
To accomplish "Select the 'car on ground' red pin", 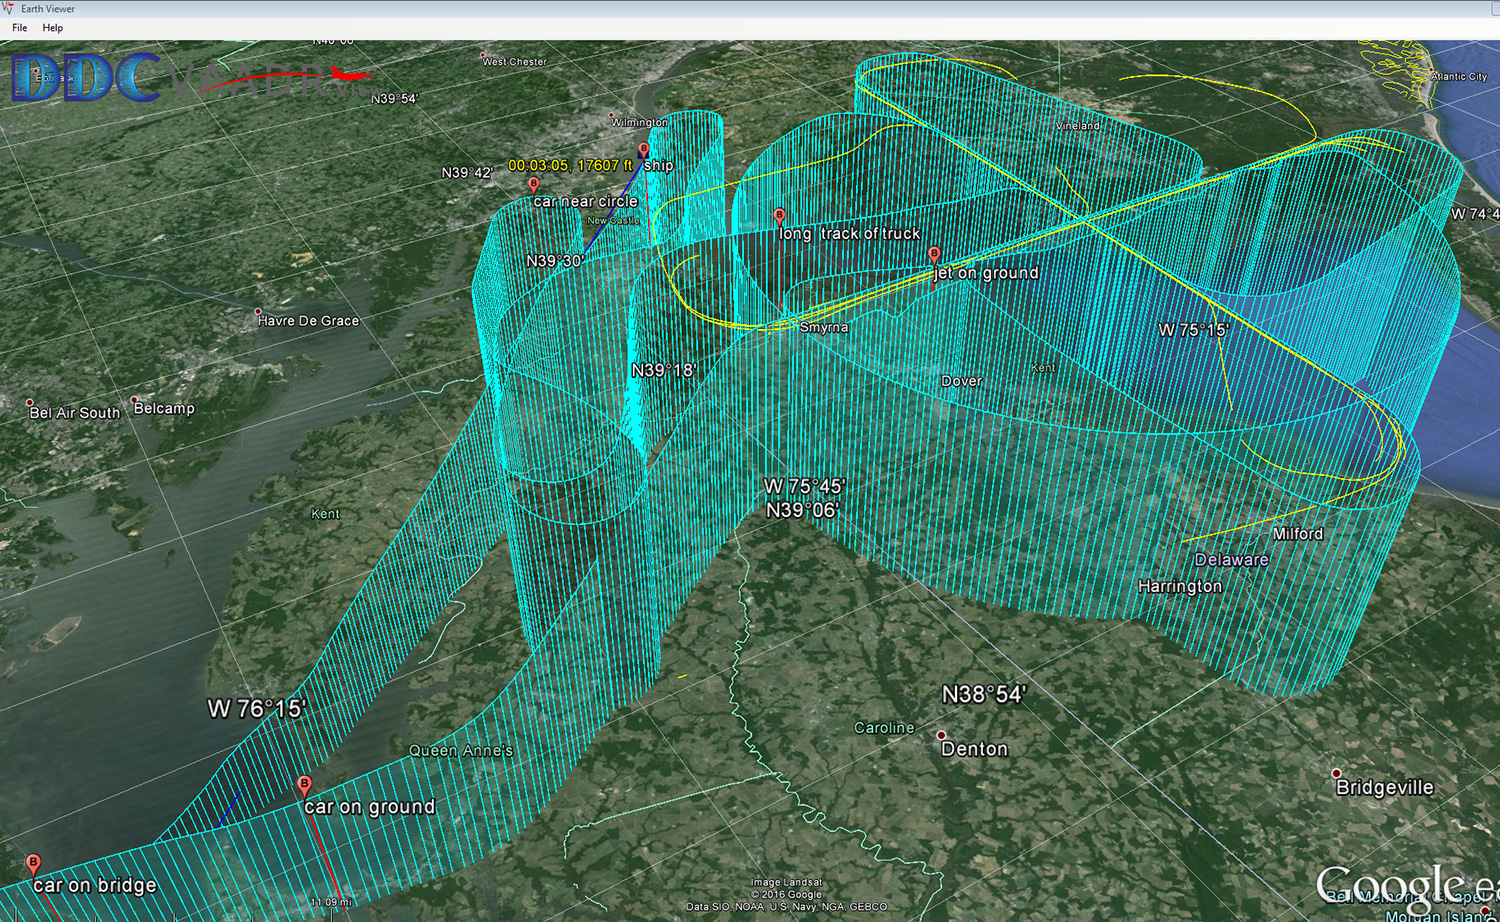I will 304,785.
